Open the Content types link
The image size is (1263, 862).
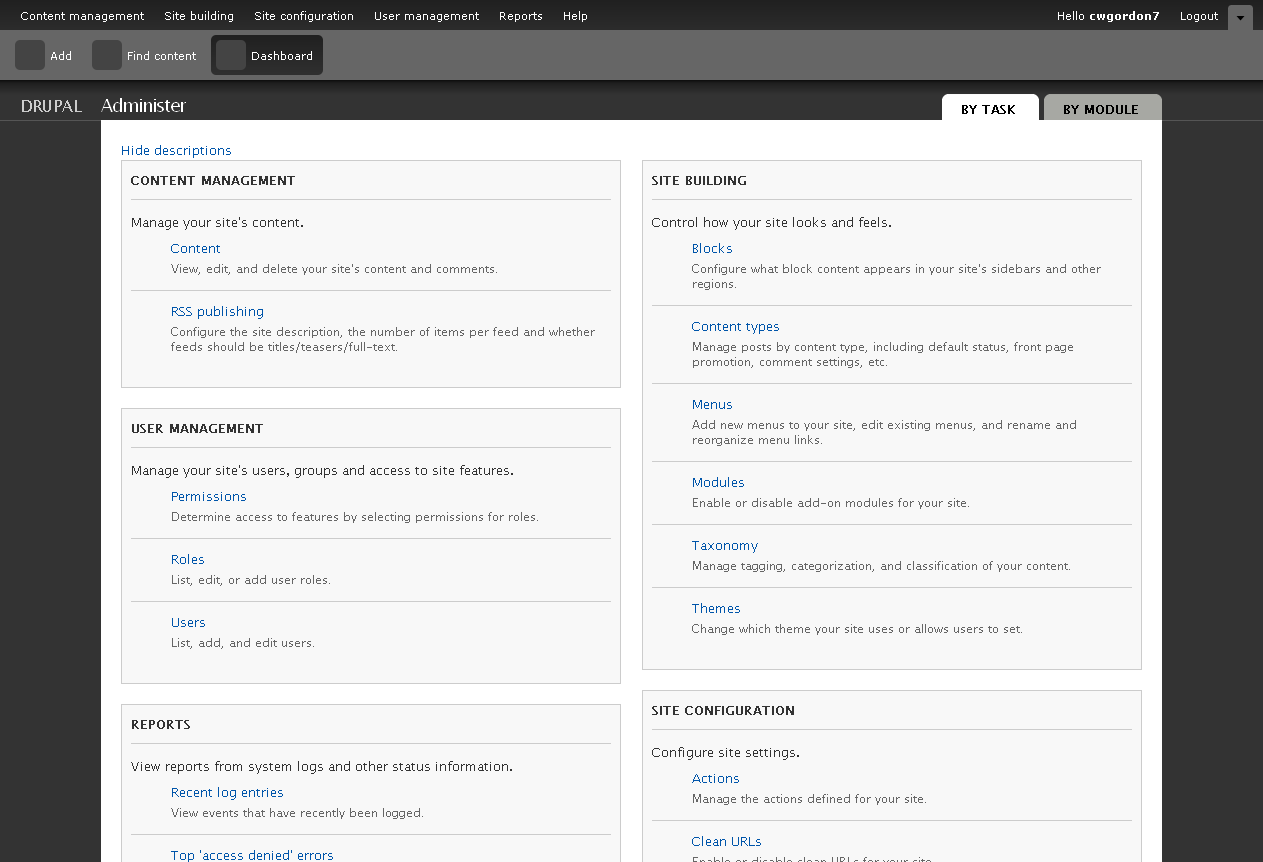click(x=735, y=326)
